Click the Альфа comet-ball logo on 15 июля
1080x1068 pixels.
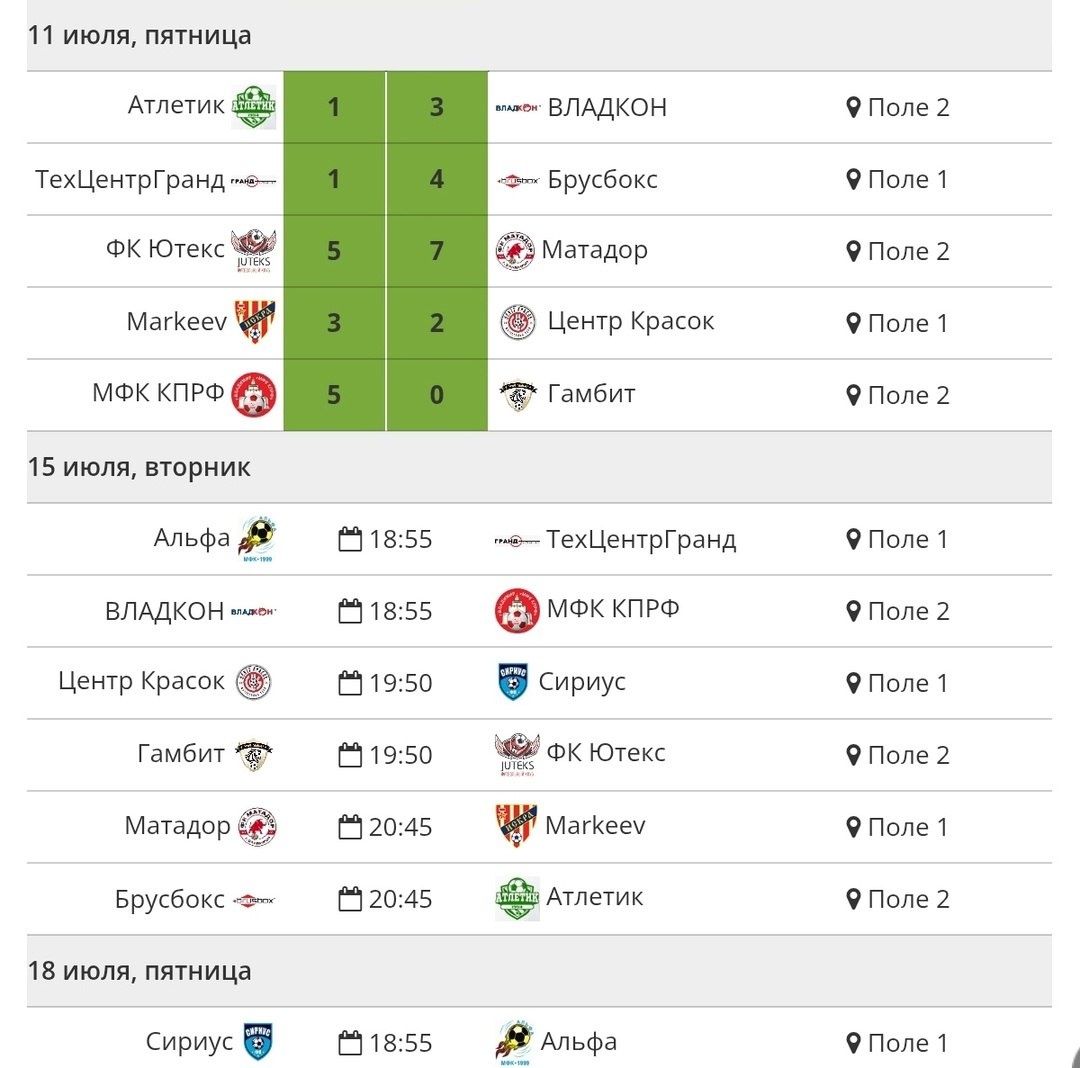(257, 538)
